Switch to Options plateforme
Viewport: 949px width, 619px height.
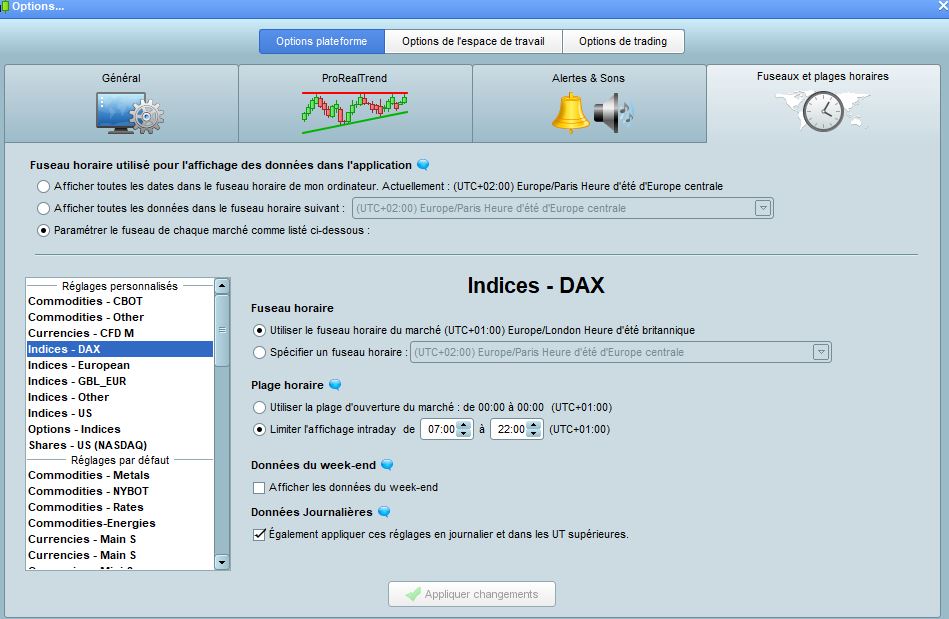321,41
